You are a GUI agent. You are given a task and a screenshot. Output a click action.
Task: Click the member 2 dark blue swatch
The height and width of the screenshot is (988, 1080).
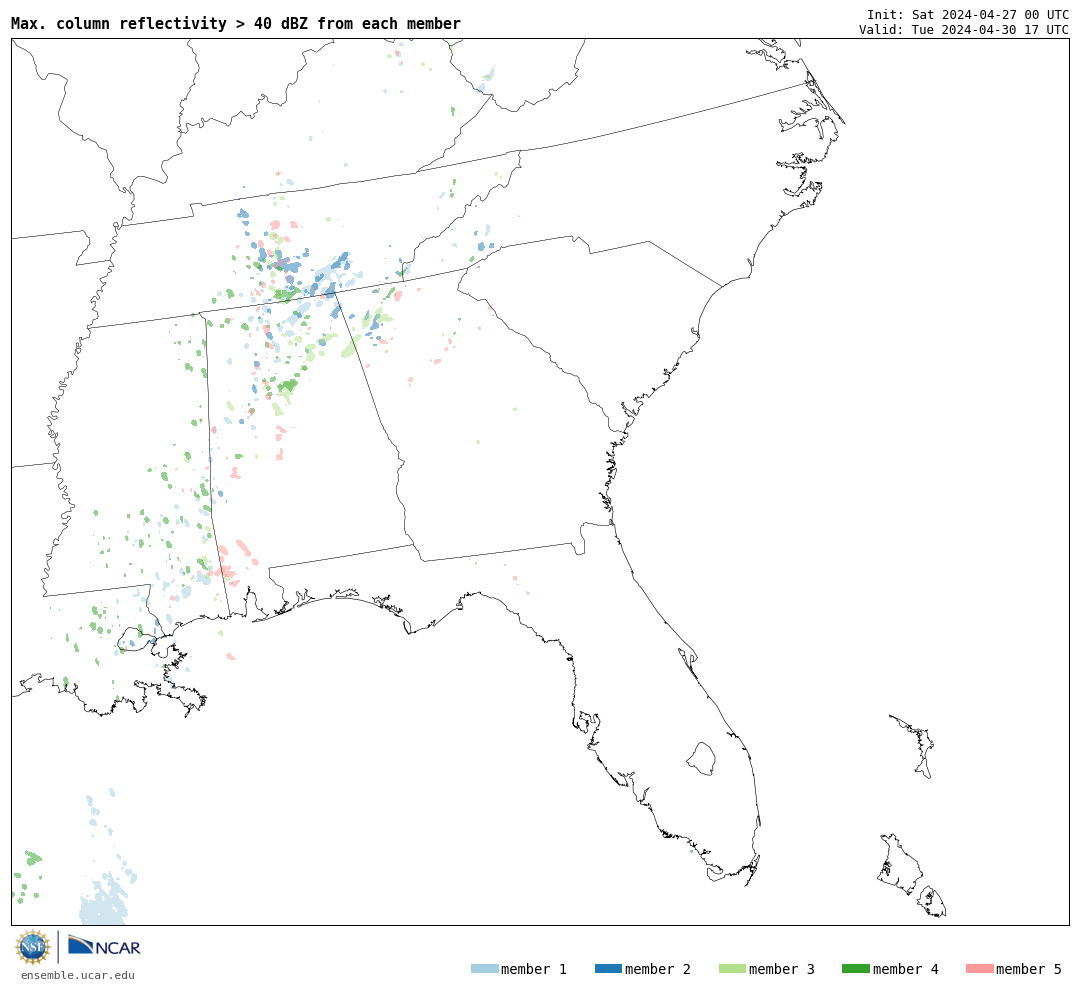608,968
